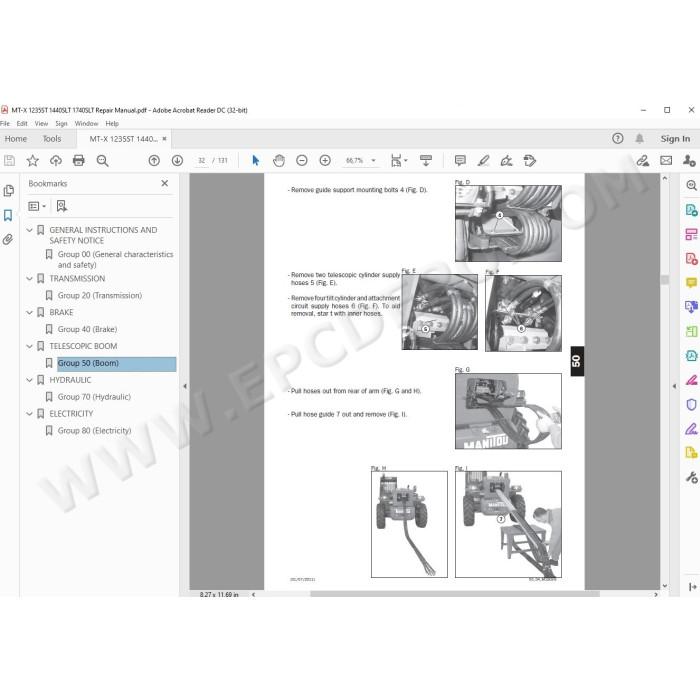Go to next page arrow
700x700 pixels.
(x=177, y=160)
